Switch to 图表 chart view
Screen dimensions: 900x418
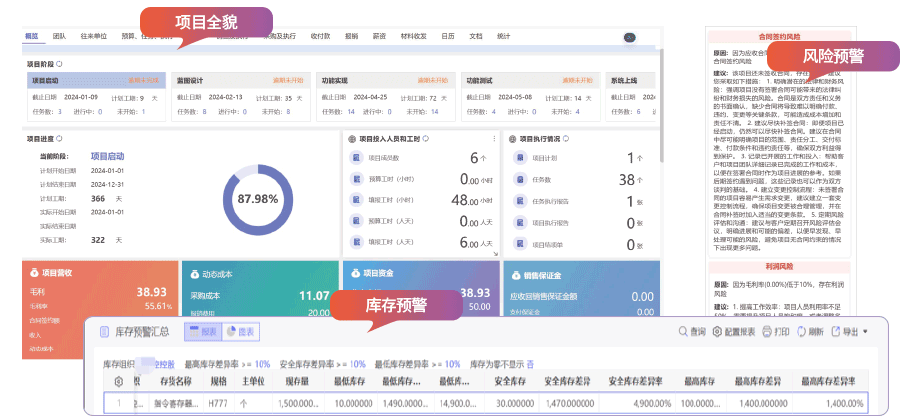[238, 332]
